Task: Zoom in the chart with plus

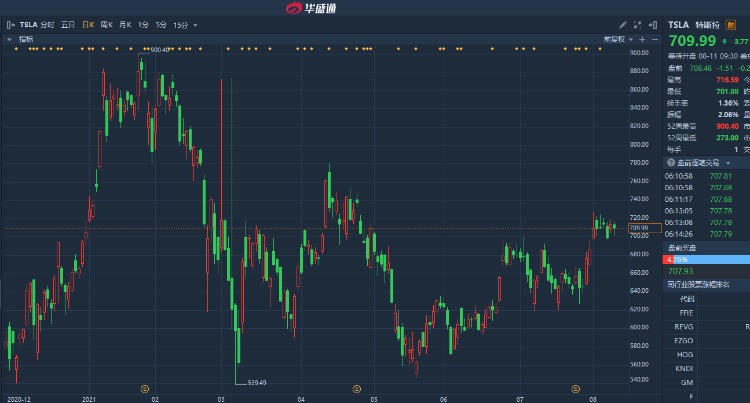Action: 642,39
